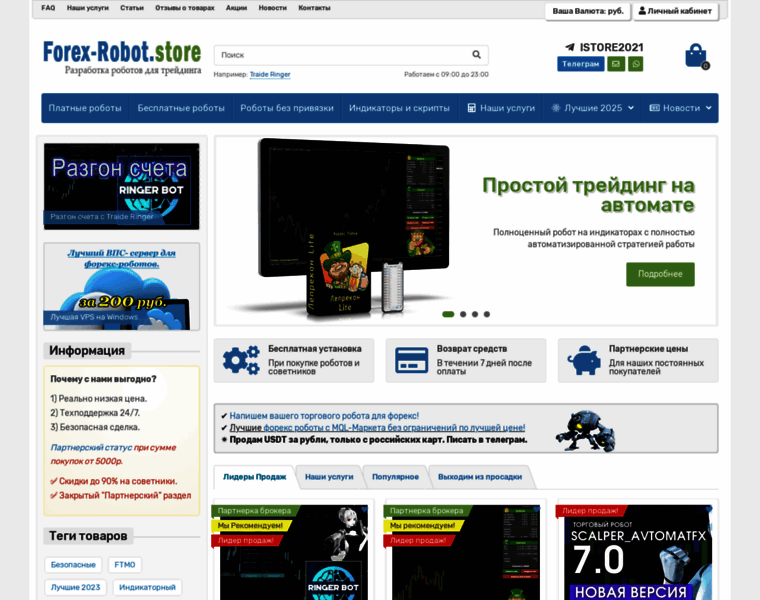Screen dimensions: 760x600
Task: Open Личный кабинет button
Action: click(x=675, y=11)
